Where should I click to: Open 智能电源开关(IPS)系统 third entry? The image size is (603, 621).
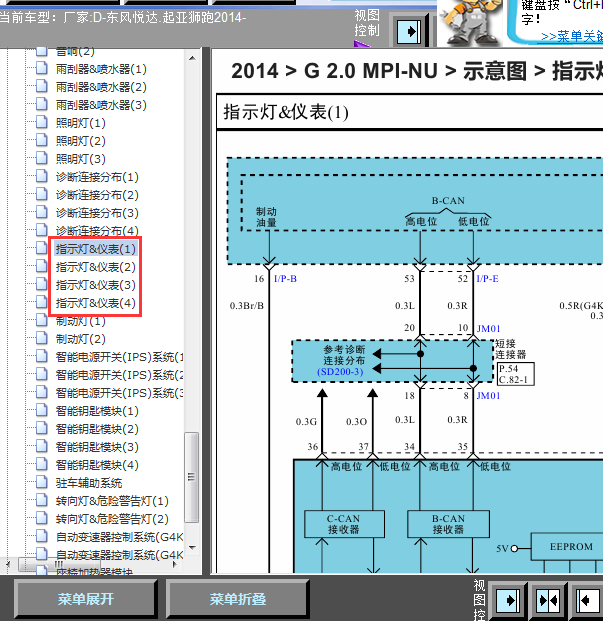(x=119, y=393)
